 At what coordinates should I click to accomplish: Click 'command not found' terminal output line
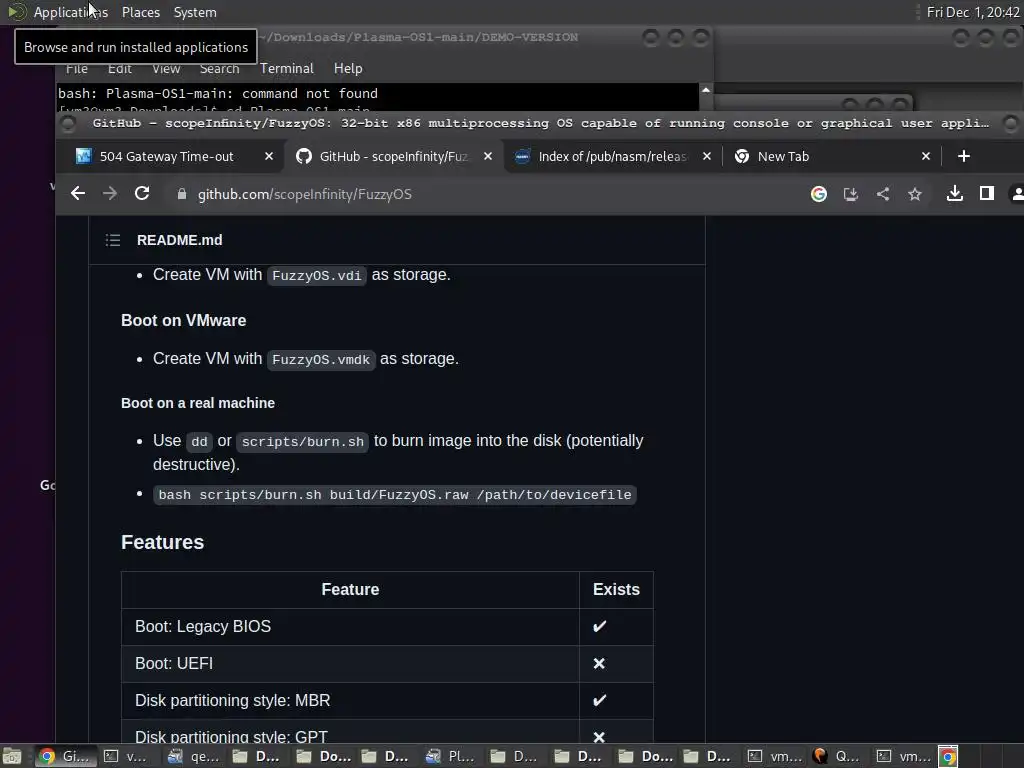click(217, 93)
